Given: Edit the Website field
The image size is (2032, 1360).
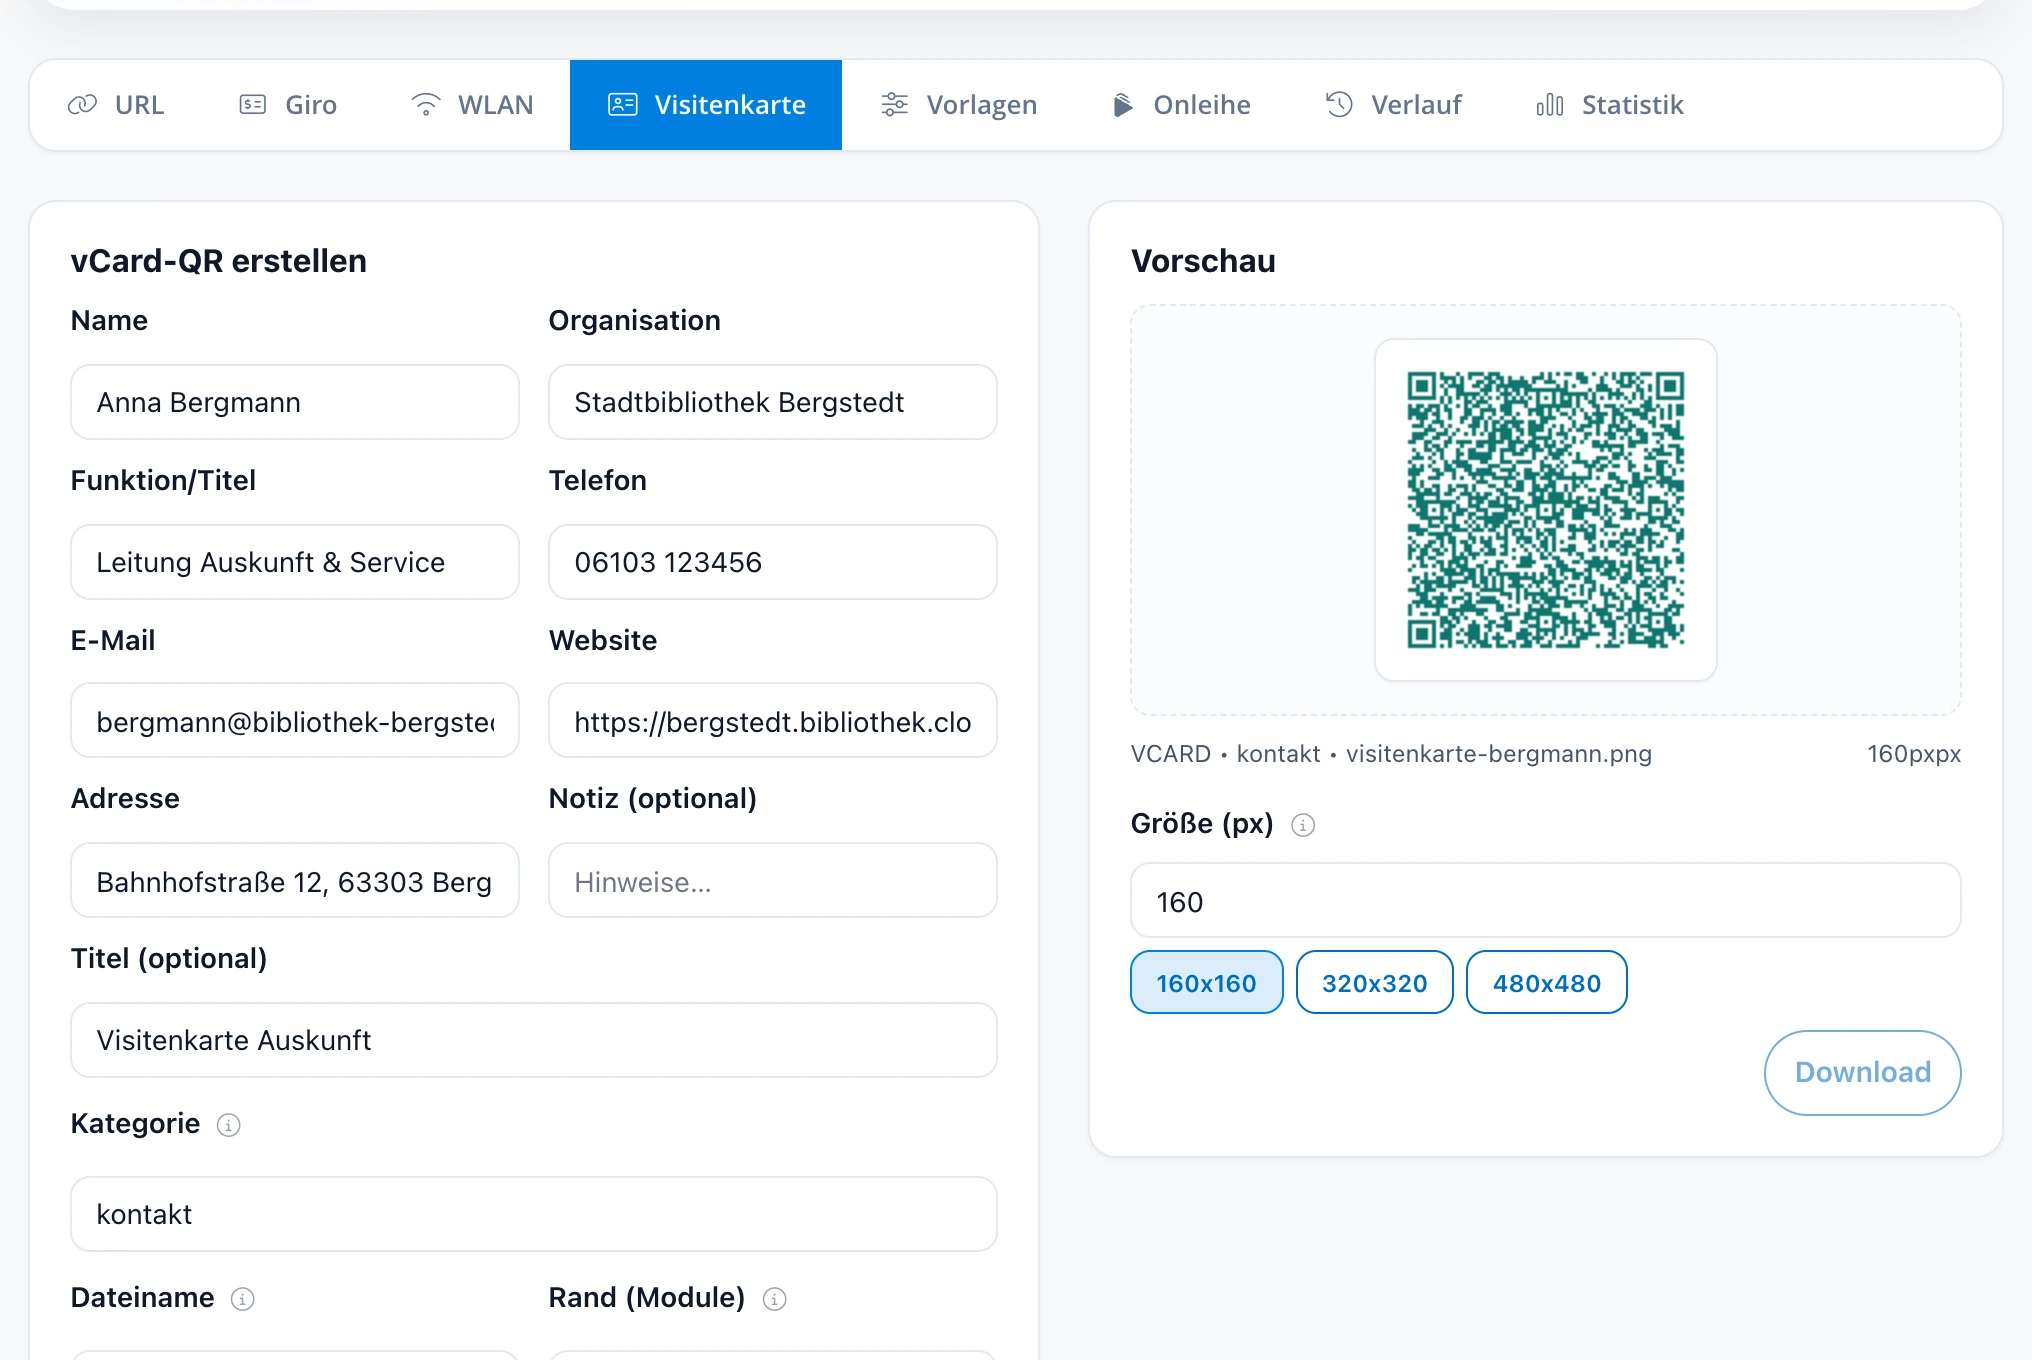Looking at the screenshot, I should [x=773, y=720].
